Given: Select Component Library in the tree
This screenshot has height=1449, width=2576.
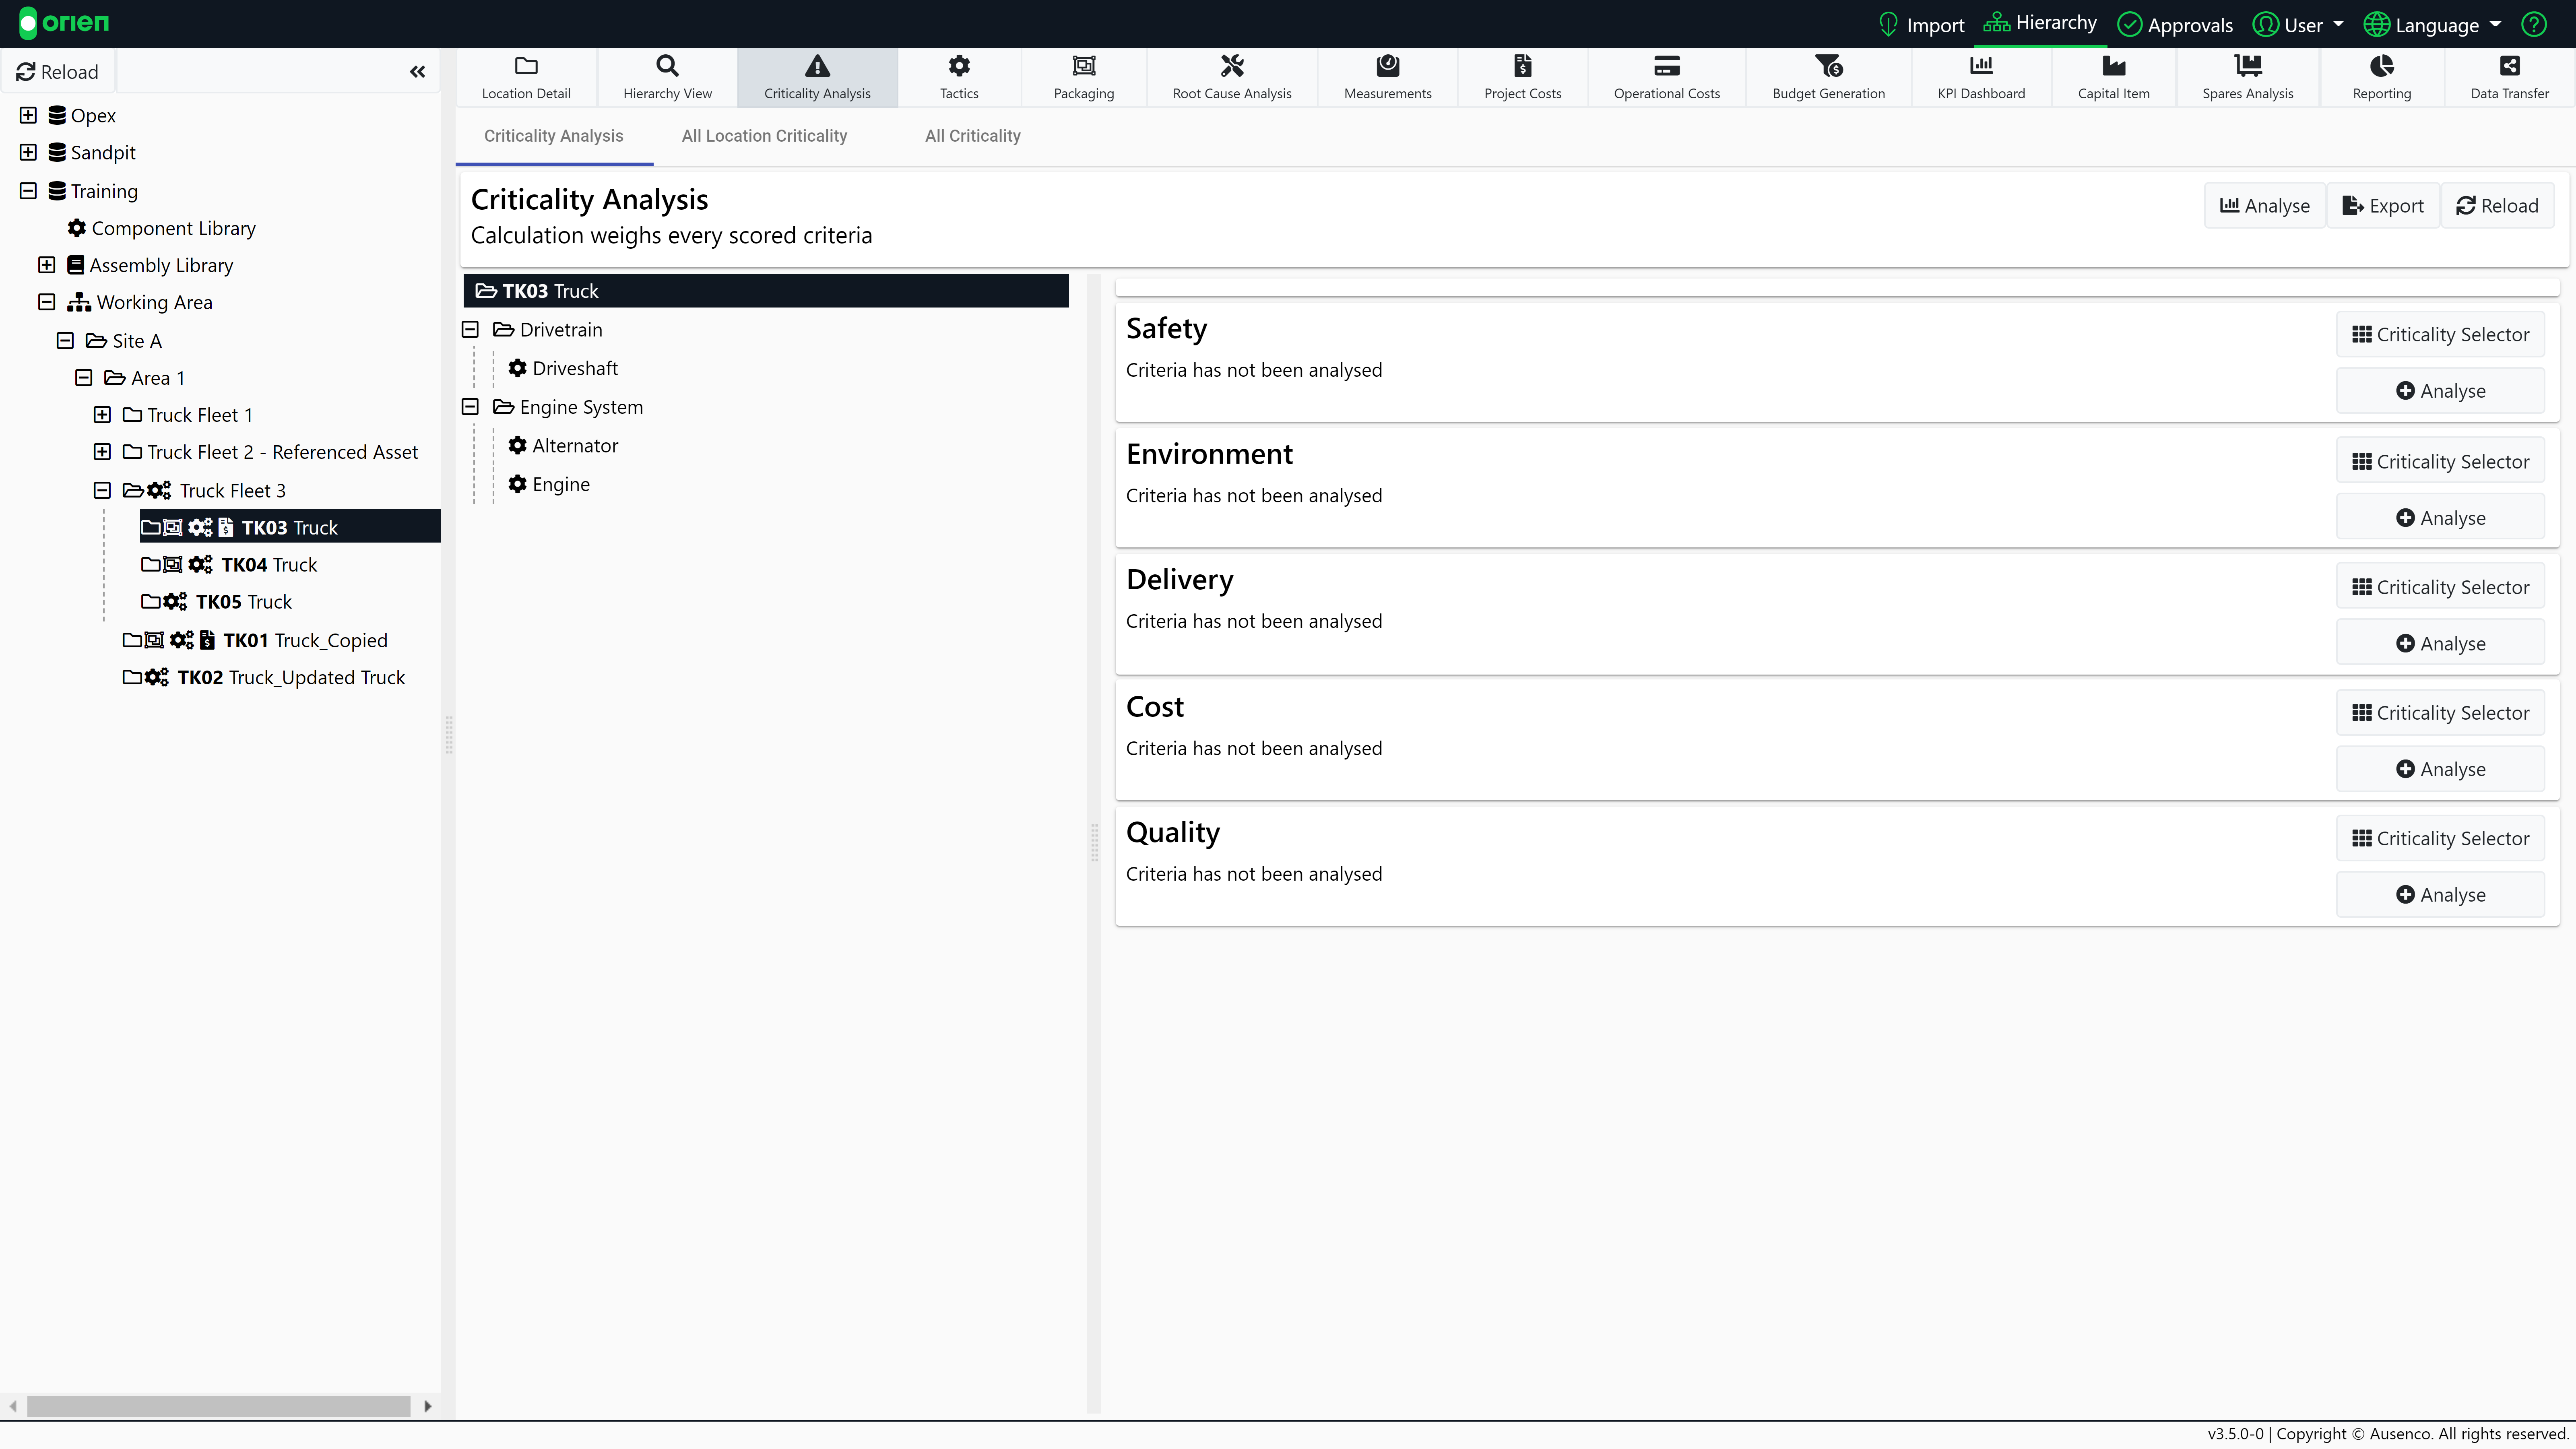Looking at the screenshot, I should (x=161, y=228).
